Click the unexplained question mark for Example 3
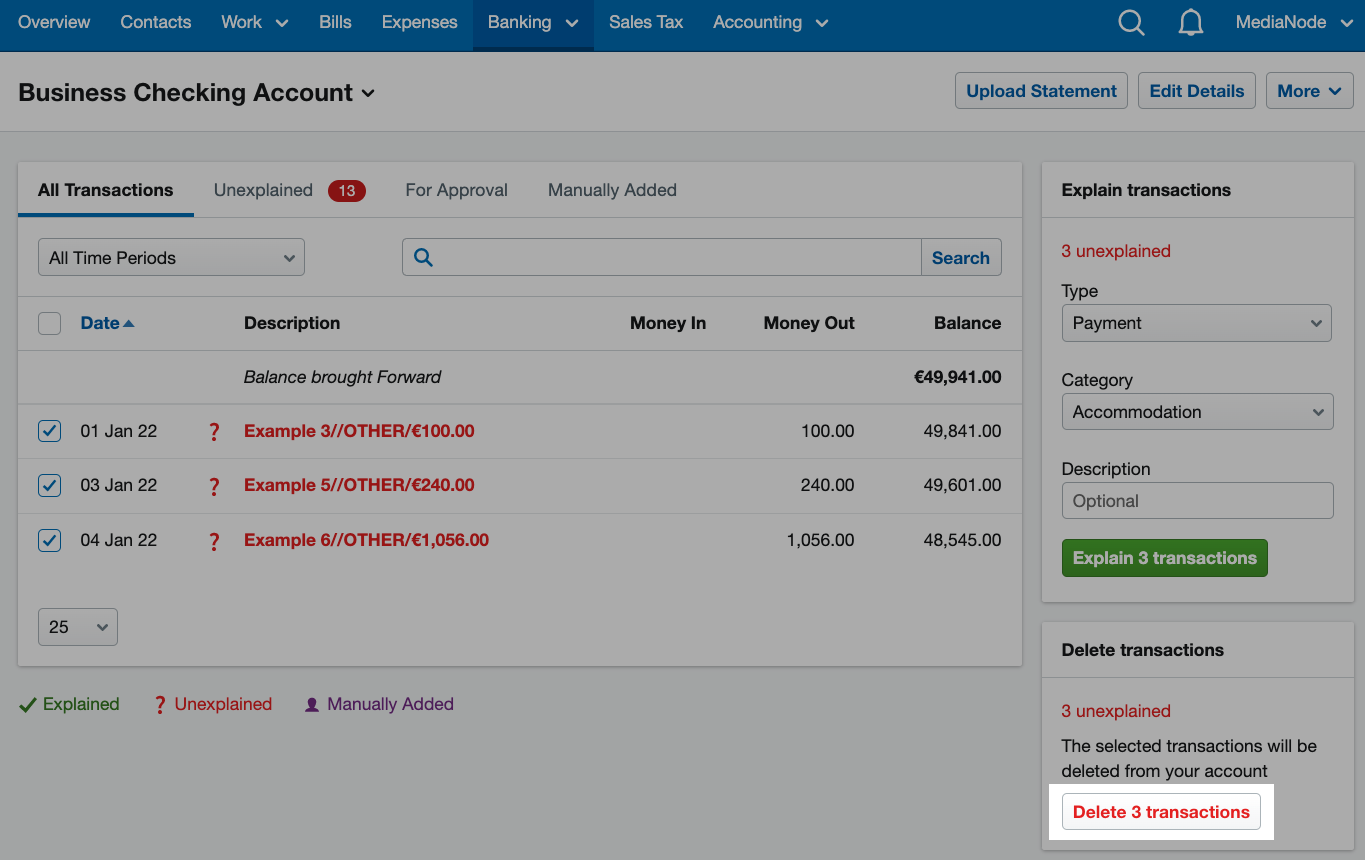The image size is (1365, 860). point(213,432)
